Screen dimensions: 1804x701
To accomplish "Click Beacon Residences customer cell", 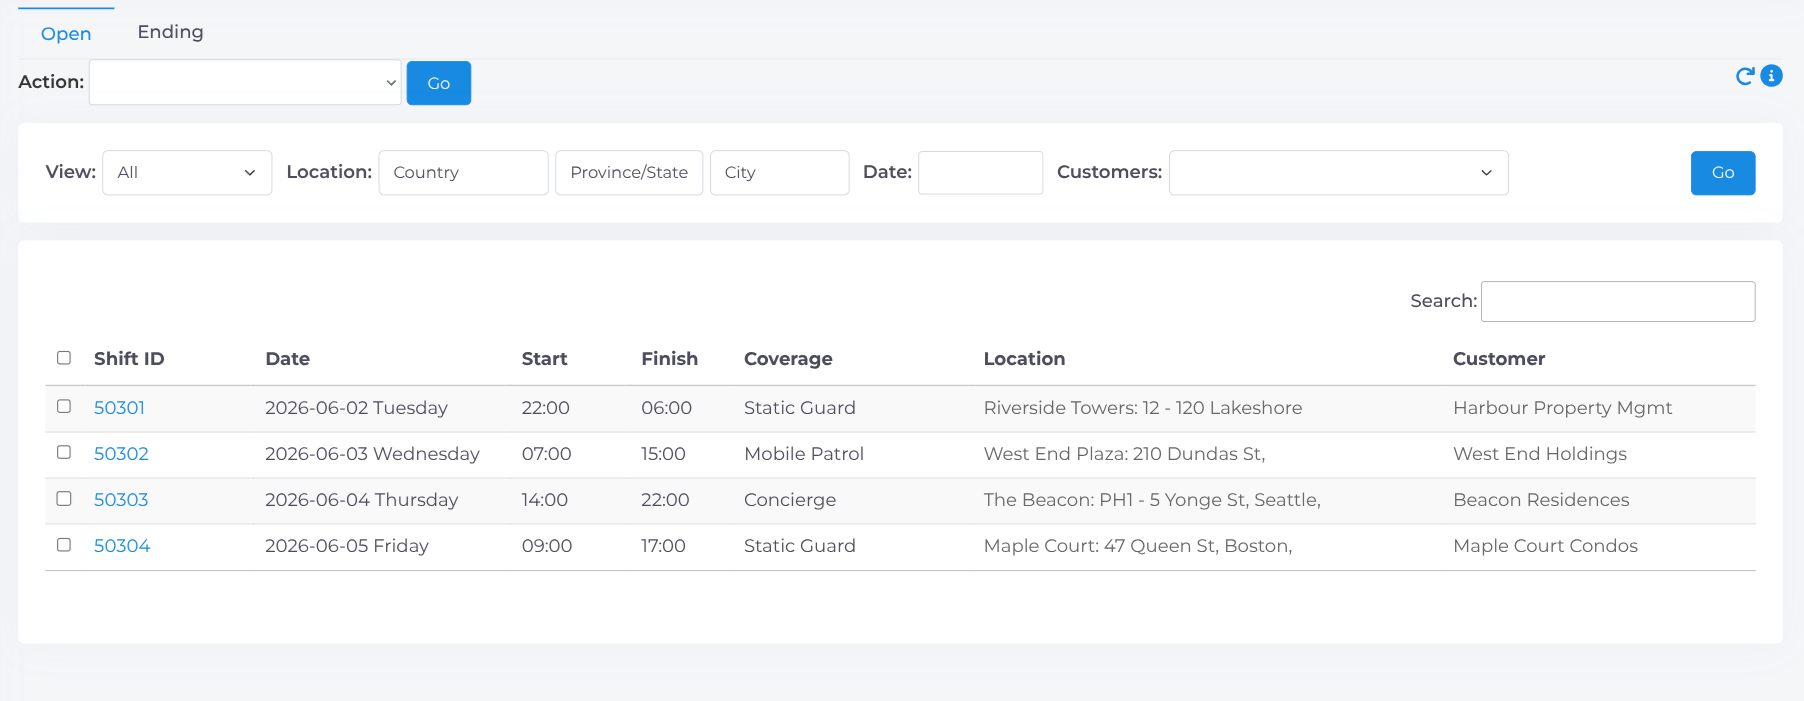I will tap(1541, 500).
